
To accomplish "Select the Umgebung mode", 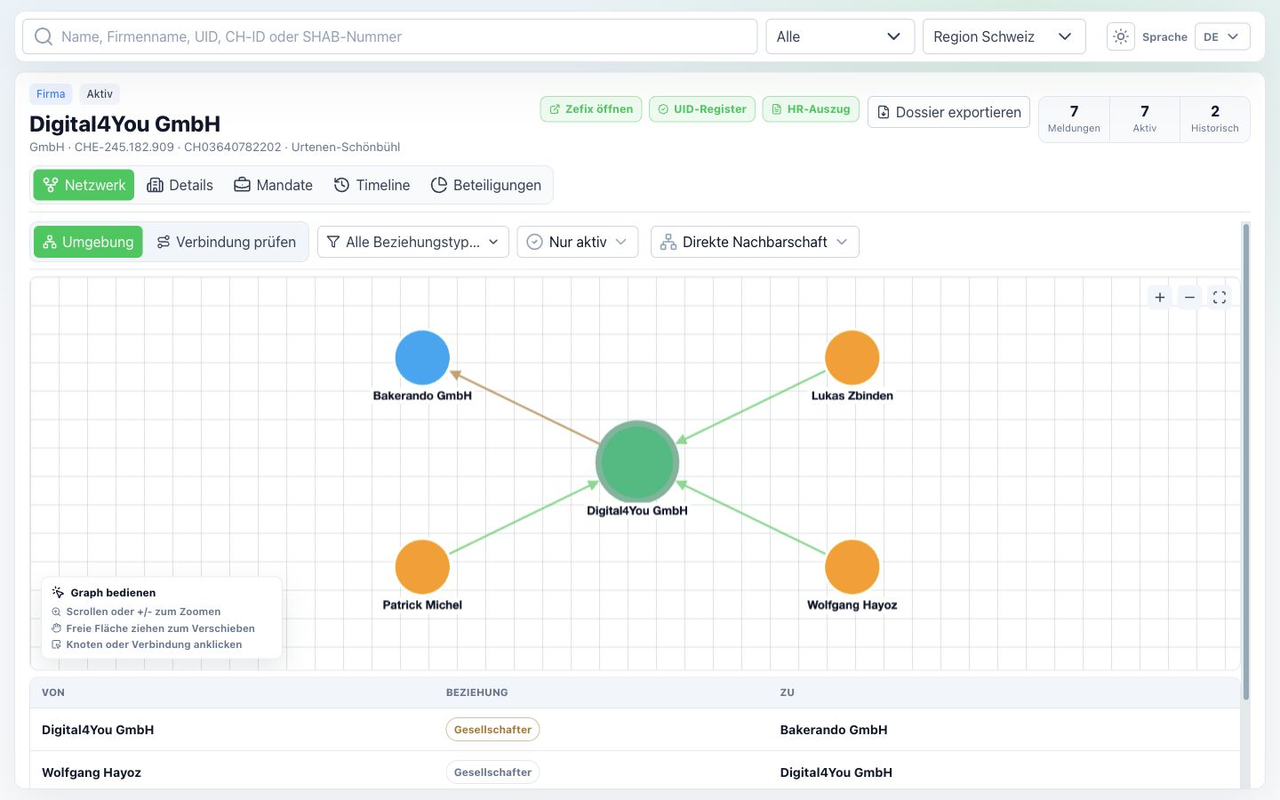I will tap(88, 242).
